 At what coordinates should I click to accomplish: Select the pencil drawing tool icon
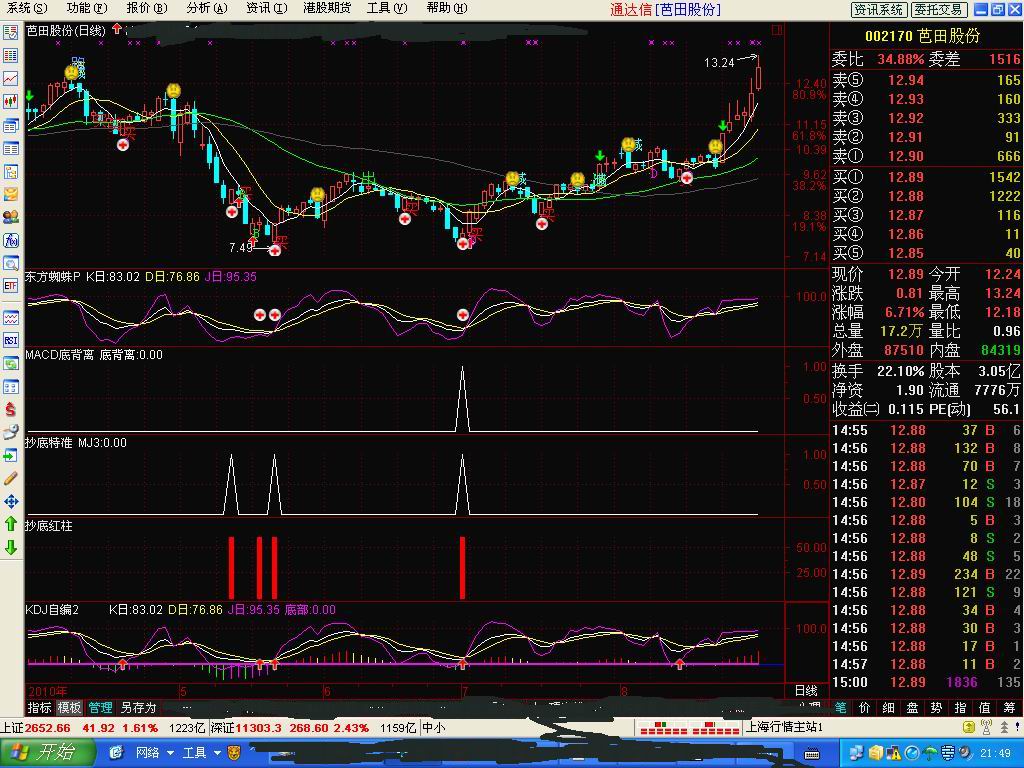pos(11,478)
